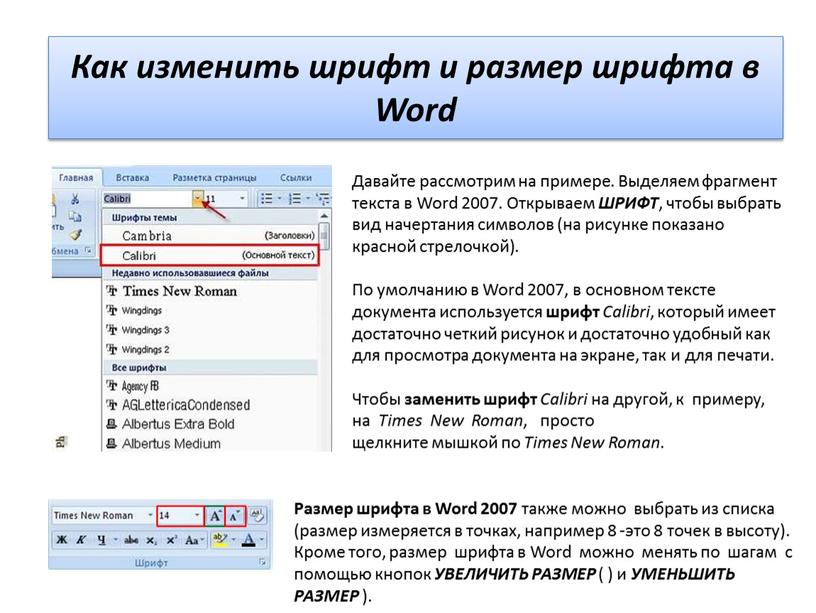Open the Calibri font name dropdown arrow
Screen dimensions: 816x613
tap(199, 198)
